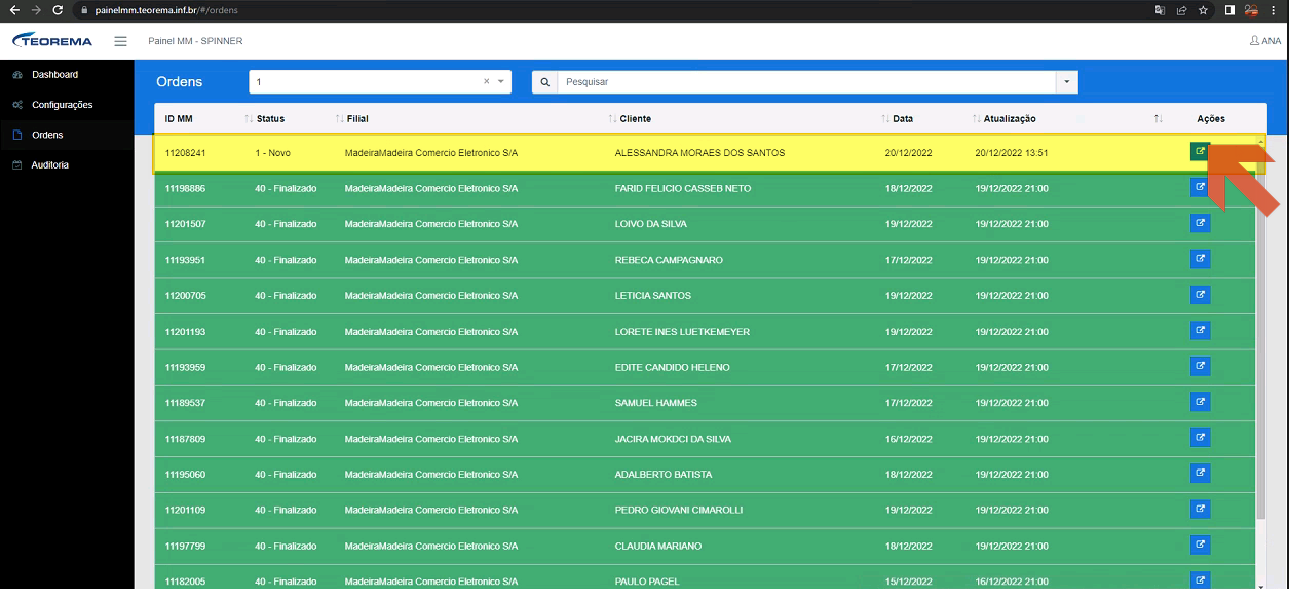Viewport: 1289px width, 589px height.
Task: Select client ALESSANDRA MORAES DOS SANTOS
Action: pos(700,153)
